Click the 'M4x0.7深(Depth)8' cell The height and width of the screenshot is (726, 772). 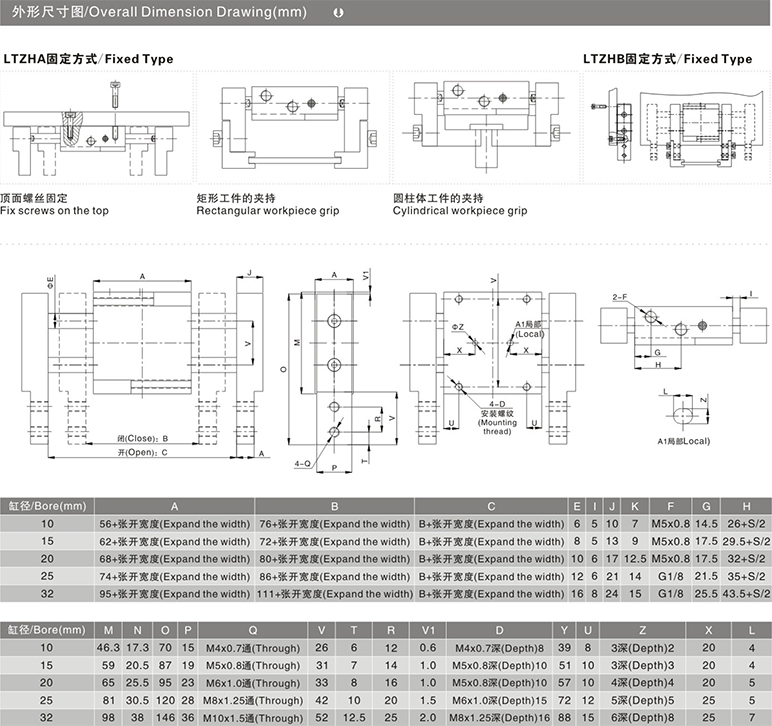[x=499, y=648]
